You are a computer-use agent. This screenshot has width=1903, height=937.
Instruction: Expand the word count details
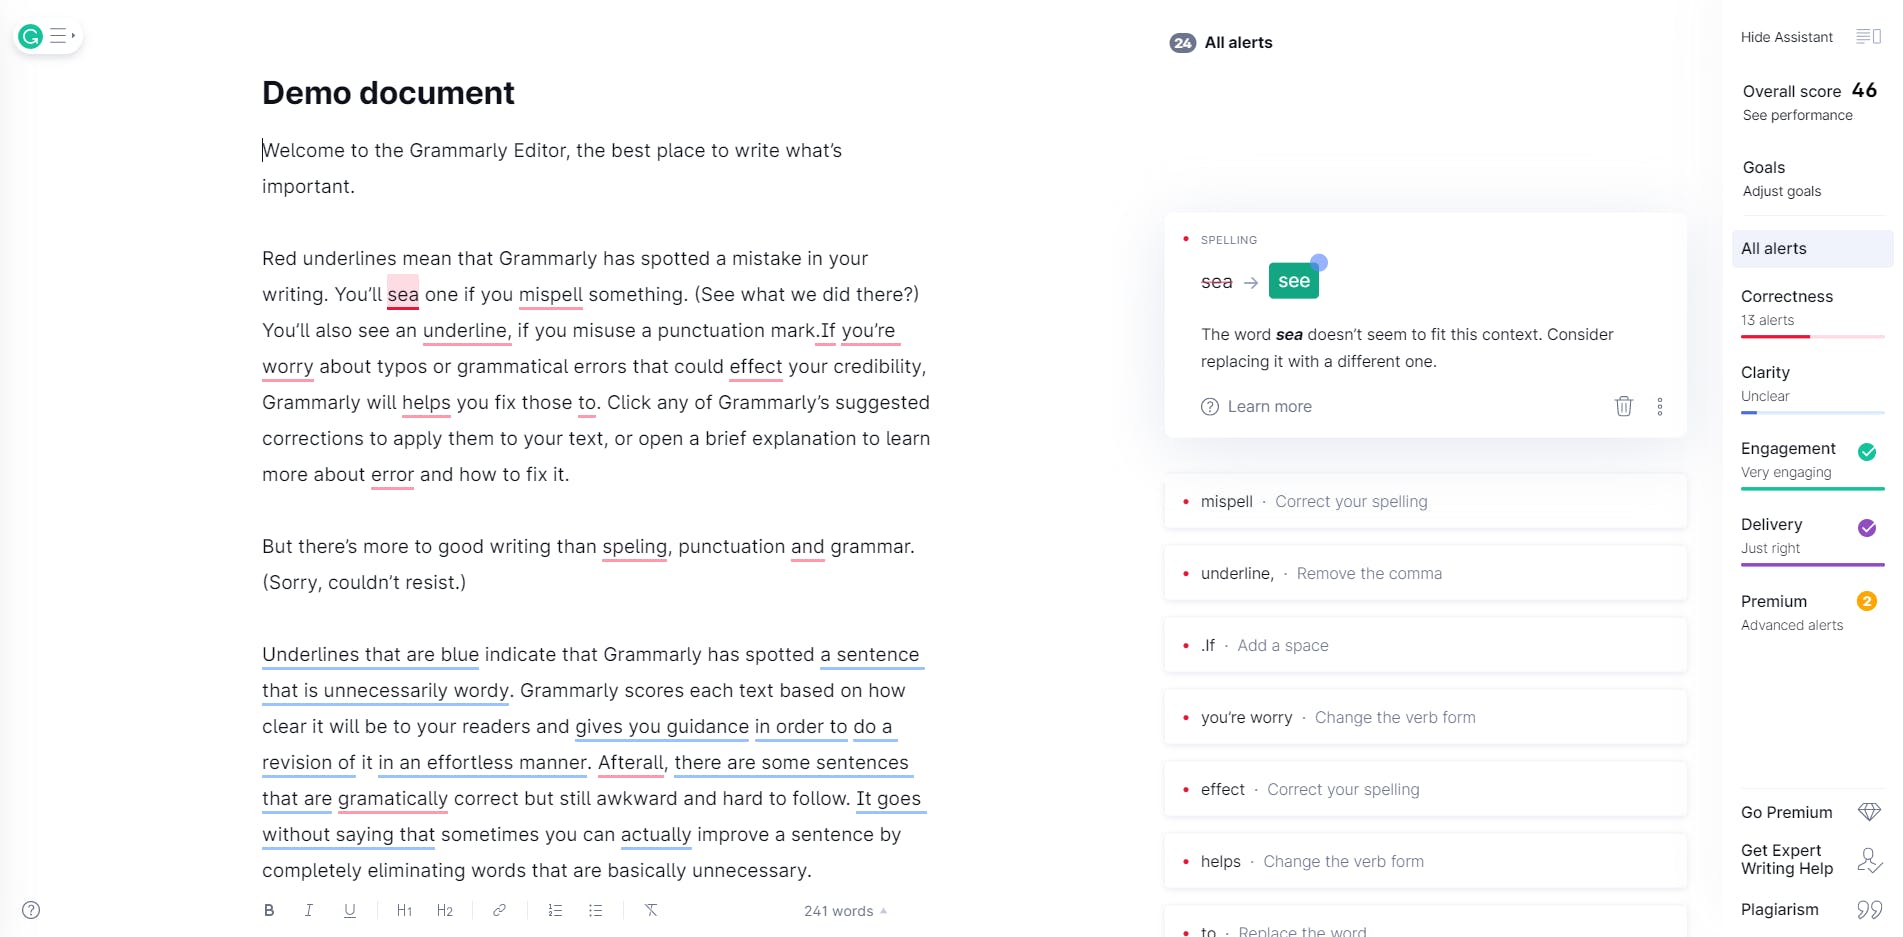845,911
